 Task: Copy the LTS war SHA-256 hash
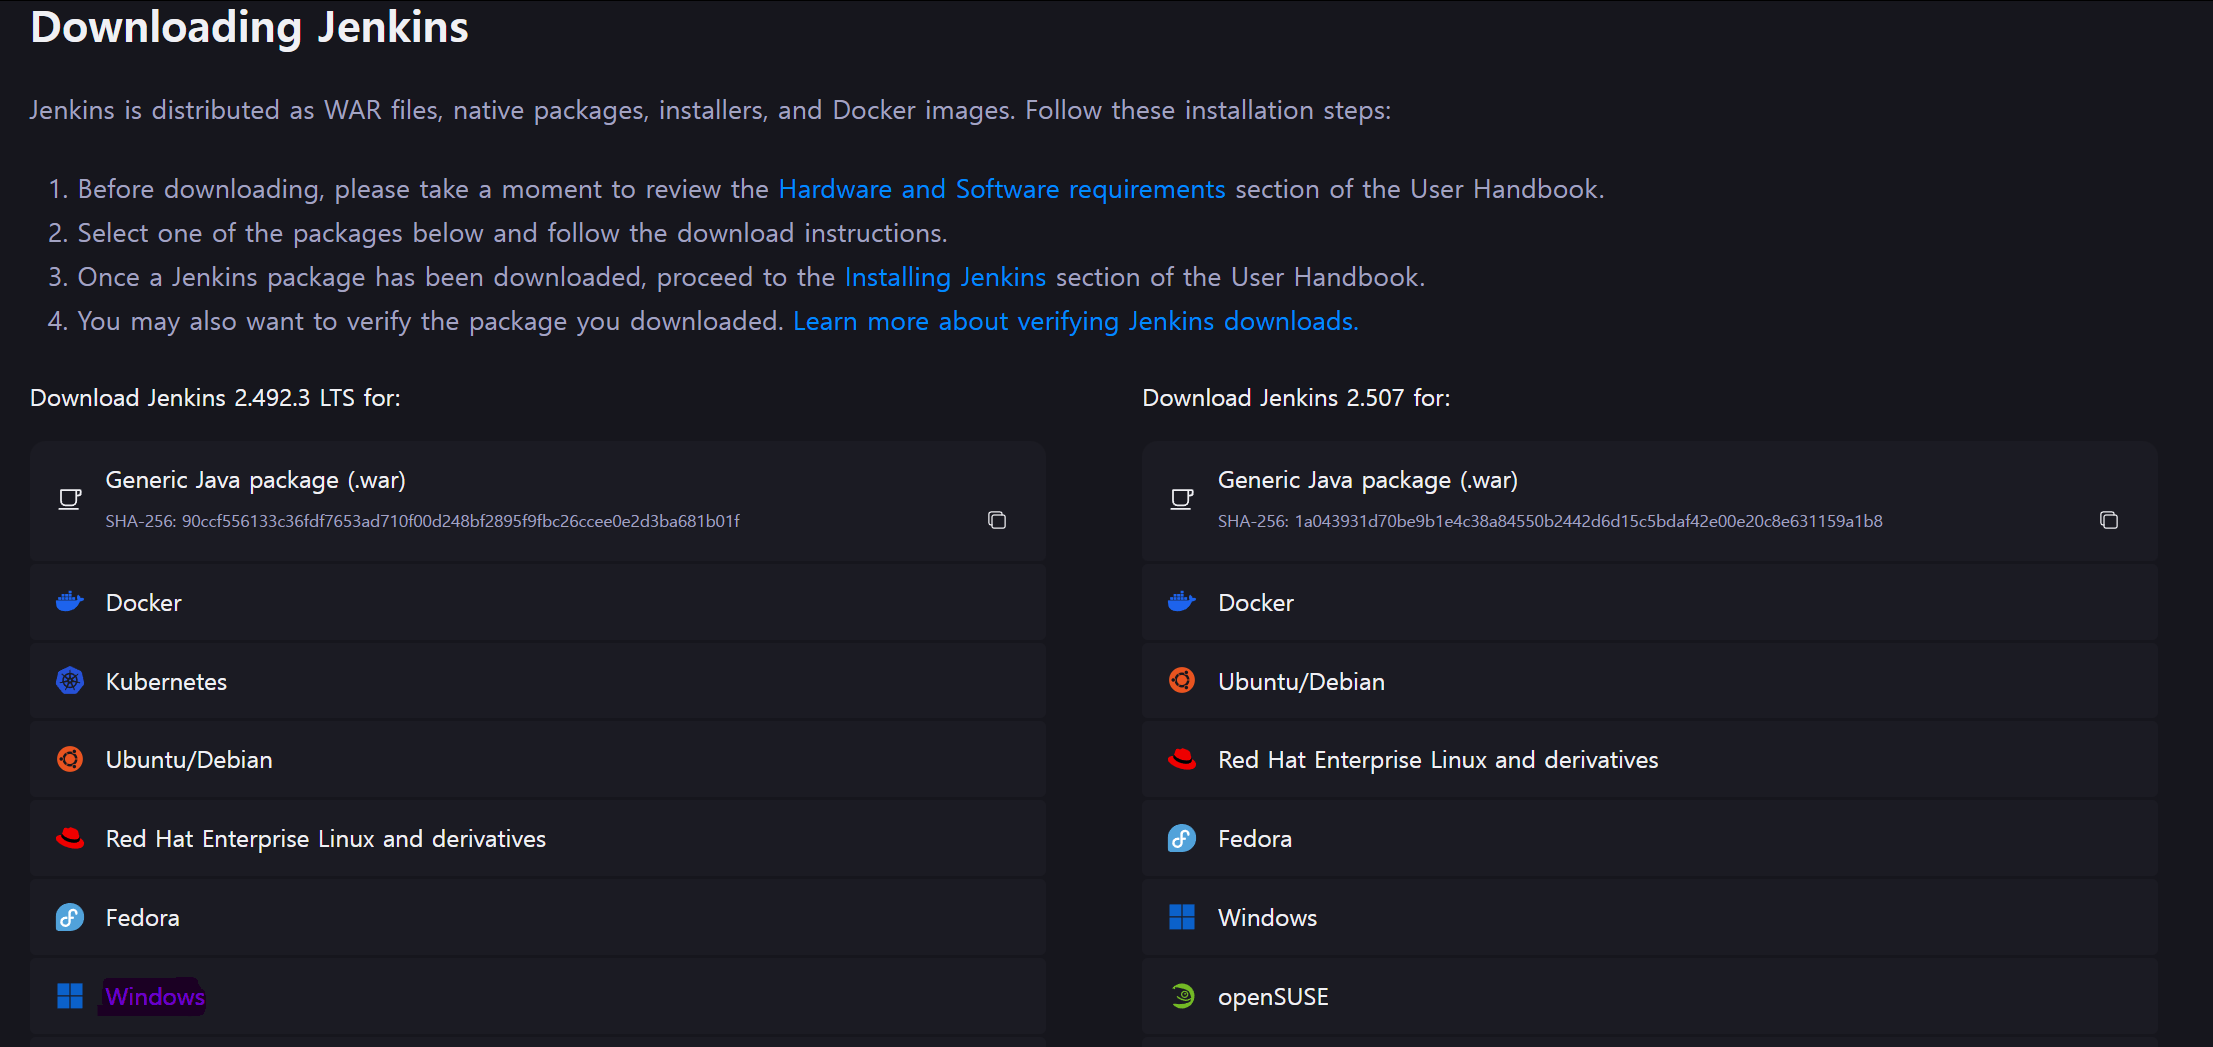(x=996, y=520)
